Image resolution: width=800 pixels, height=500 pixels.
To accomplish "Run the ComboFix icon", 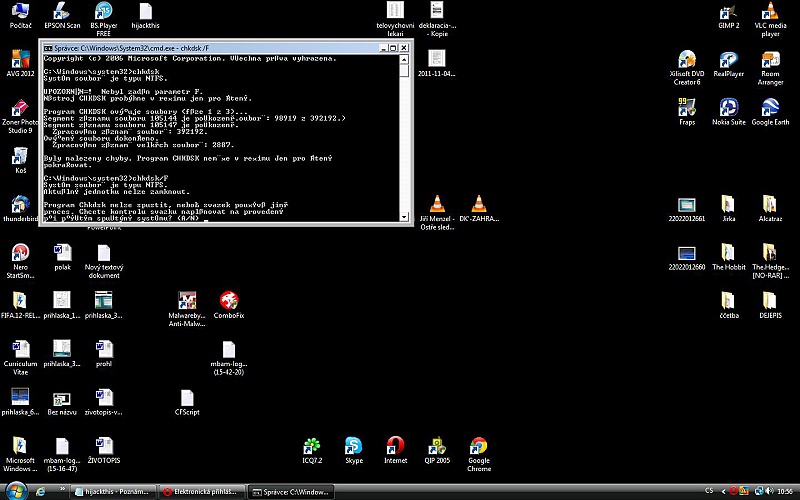I will pos(229,305).
